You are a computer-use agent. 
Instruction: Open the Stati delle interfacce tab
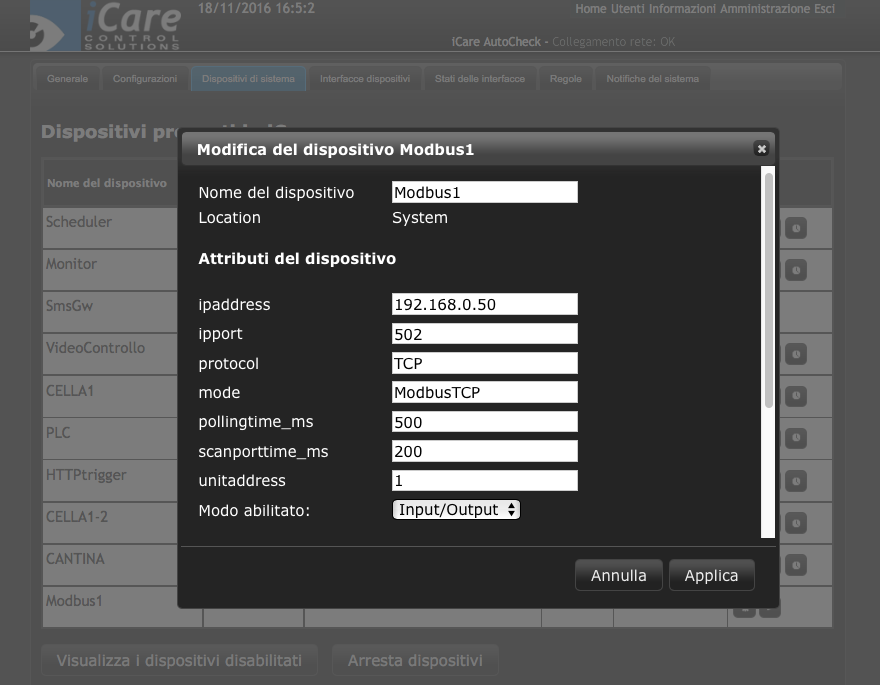pos(480,79)
